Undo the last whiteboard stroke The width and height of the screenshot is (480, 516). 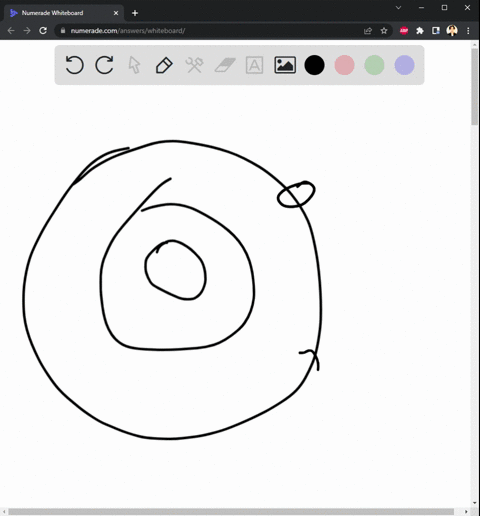[x=74, y=65]
